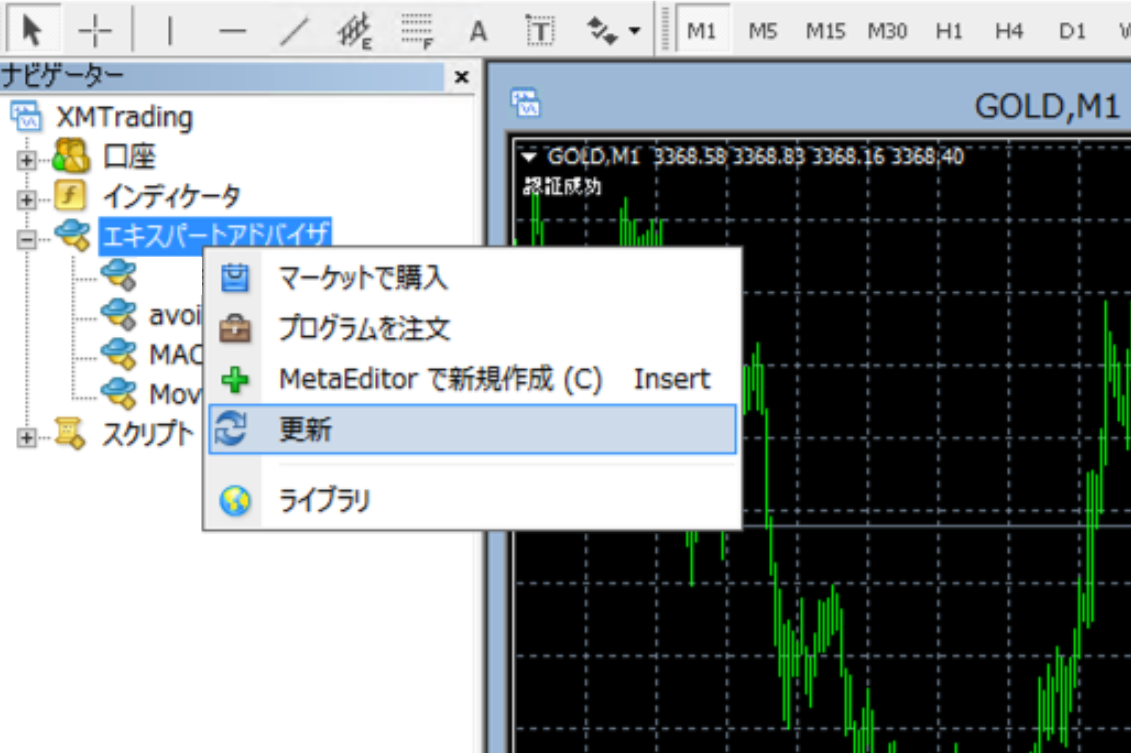
Task: Switch chart to H4 timeframe
Action: pyautogui.click(x=1009, y=31)
